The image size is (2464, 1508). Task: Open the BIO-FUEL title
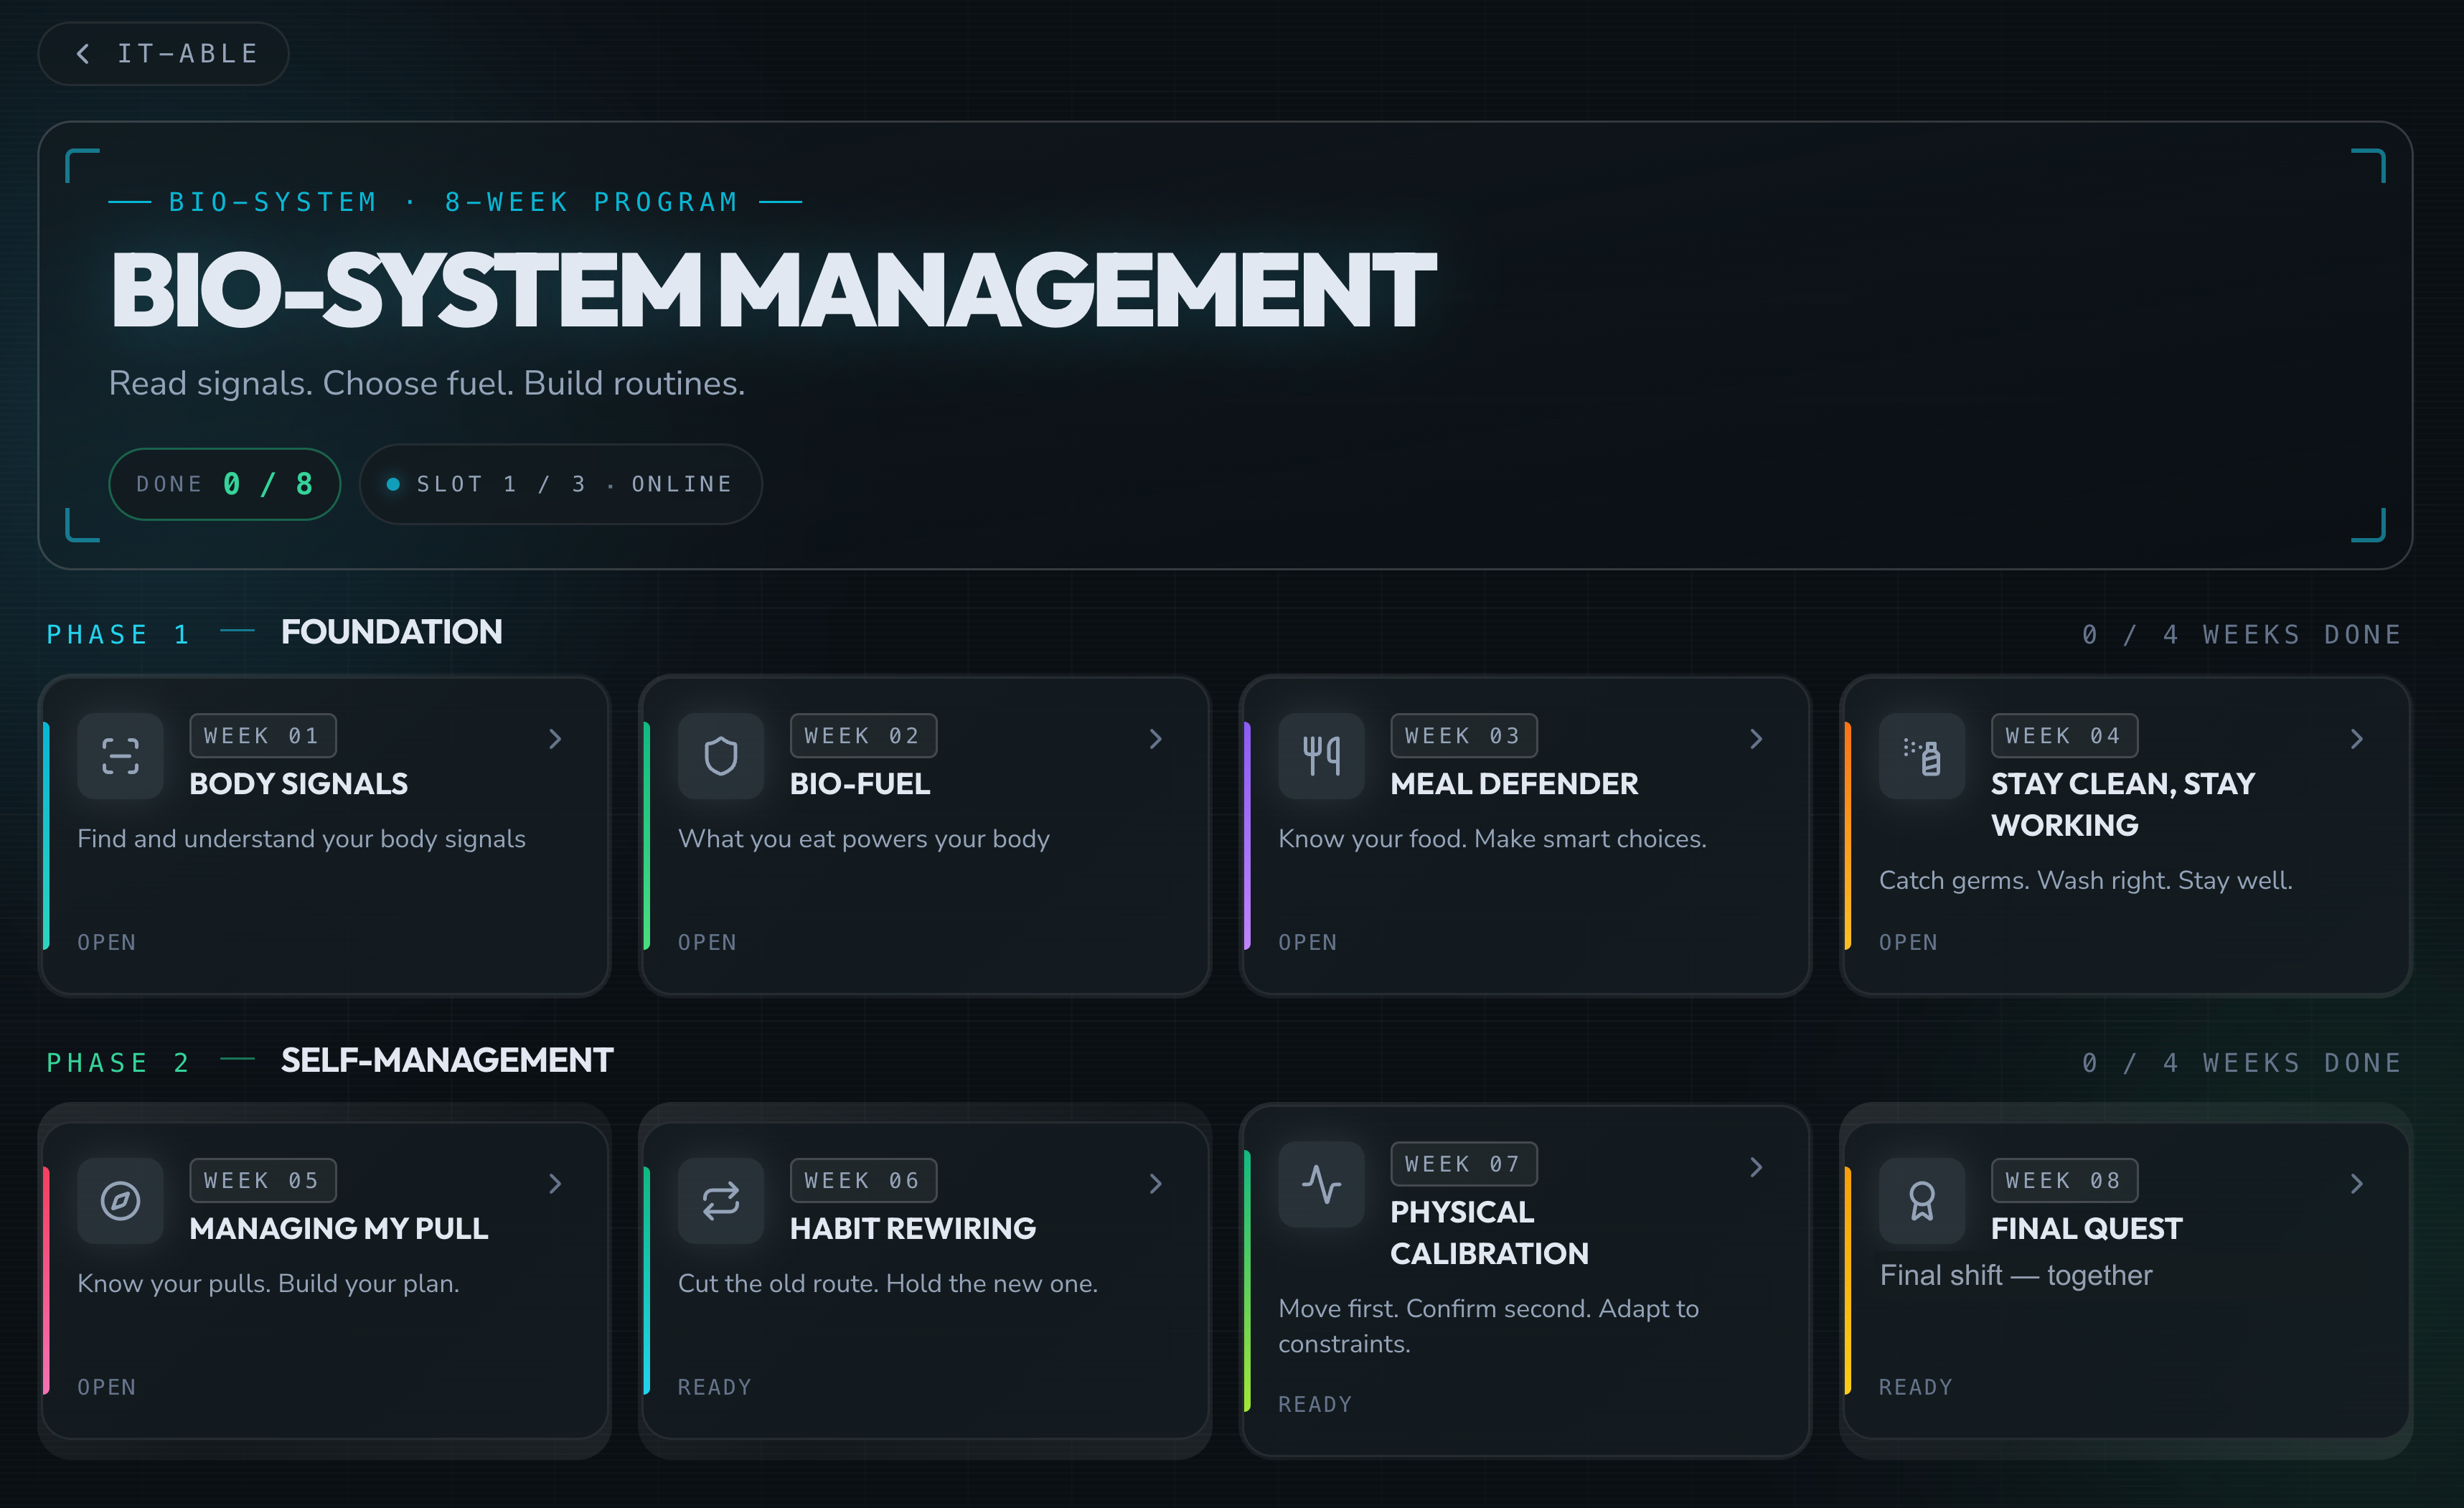[860, 783]
